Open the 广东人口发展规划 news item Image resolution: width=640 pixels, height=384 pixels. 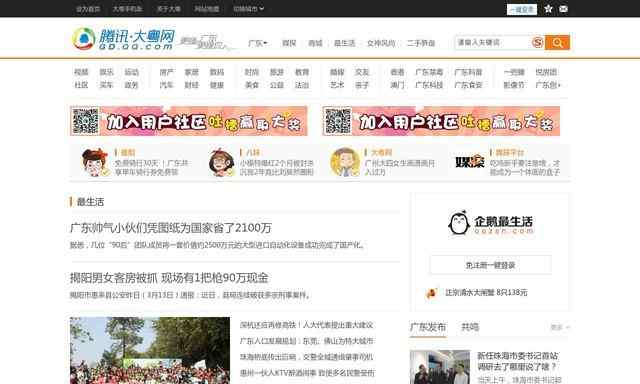[307, 341]
